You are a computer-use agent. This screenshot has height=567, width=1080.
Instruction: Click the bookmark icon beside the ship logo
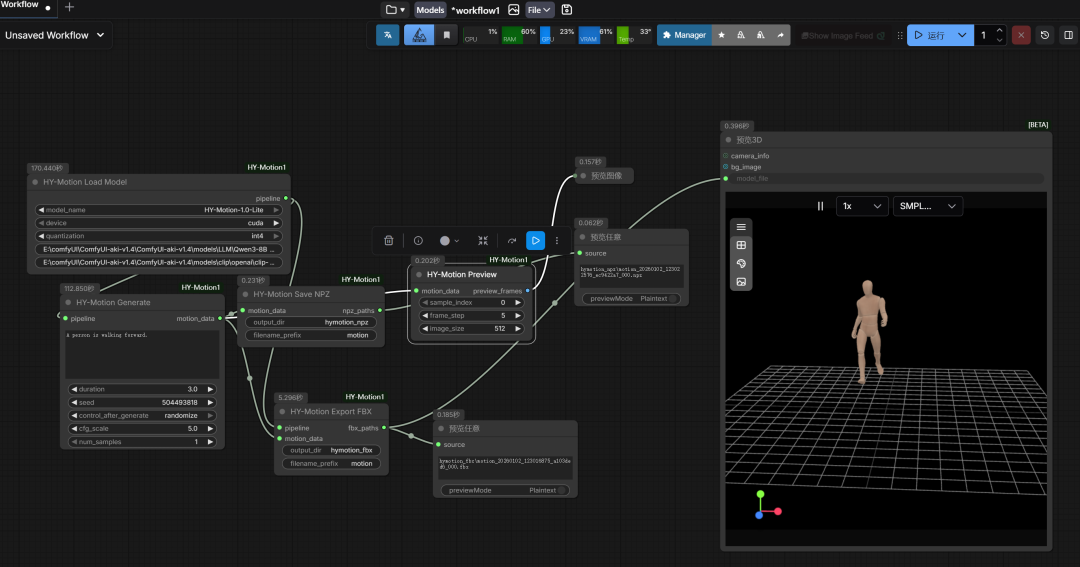(x=446, y=35)
